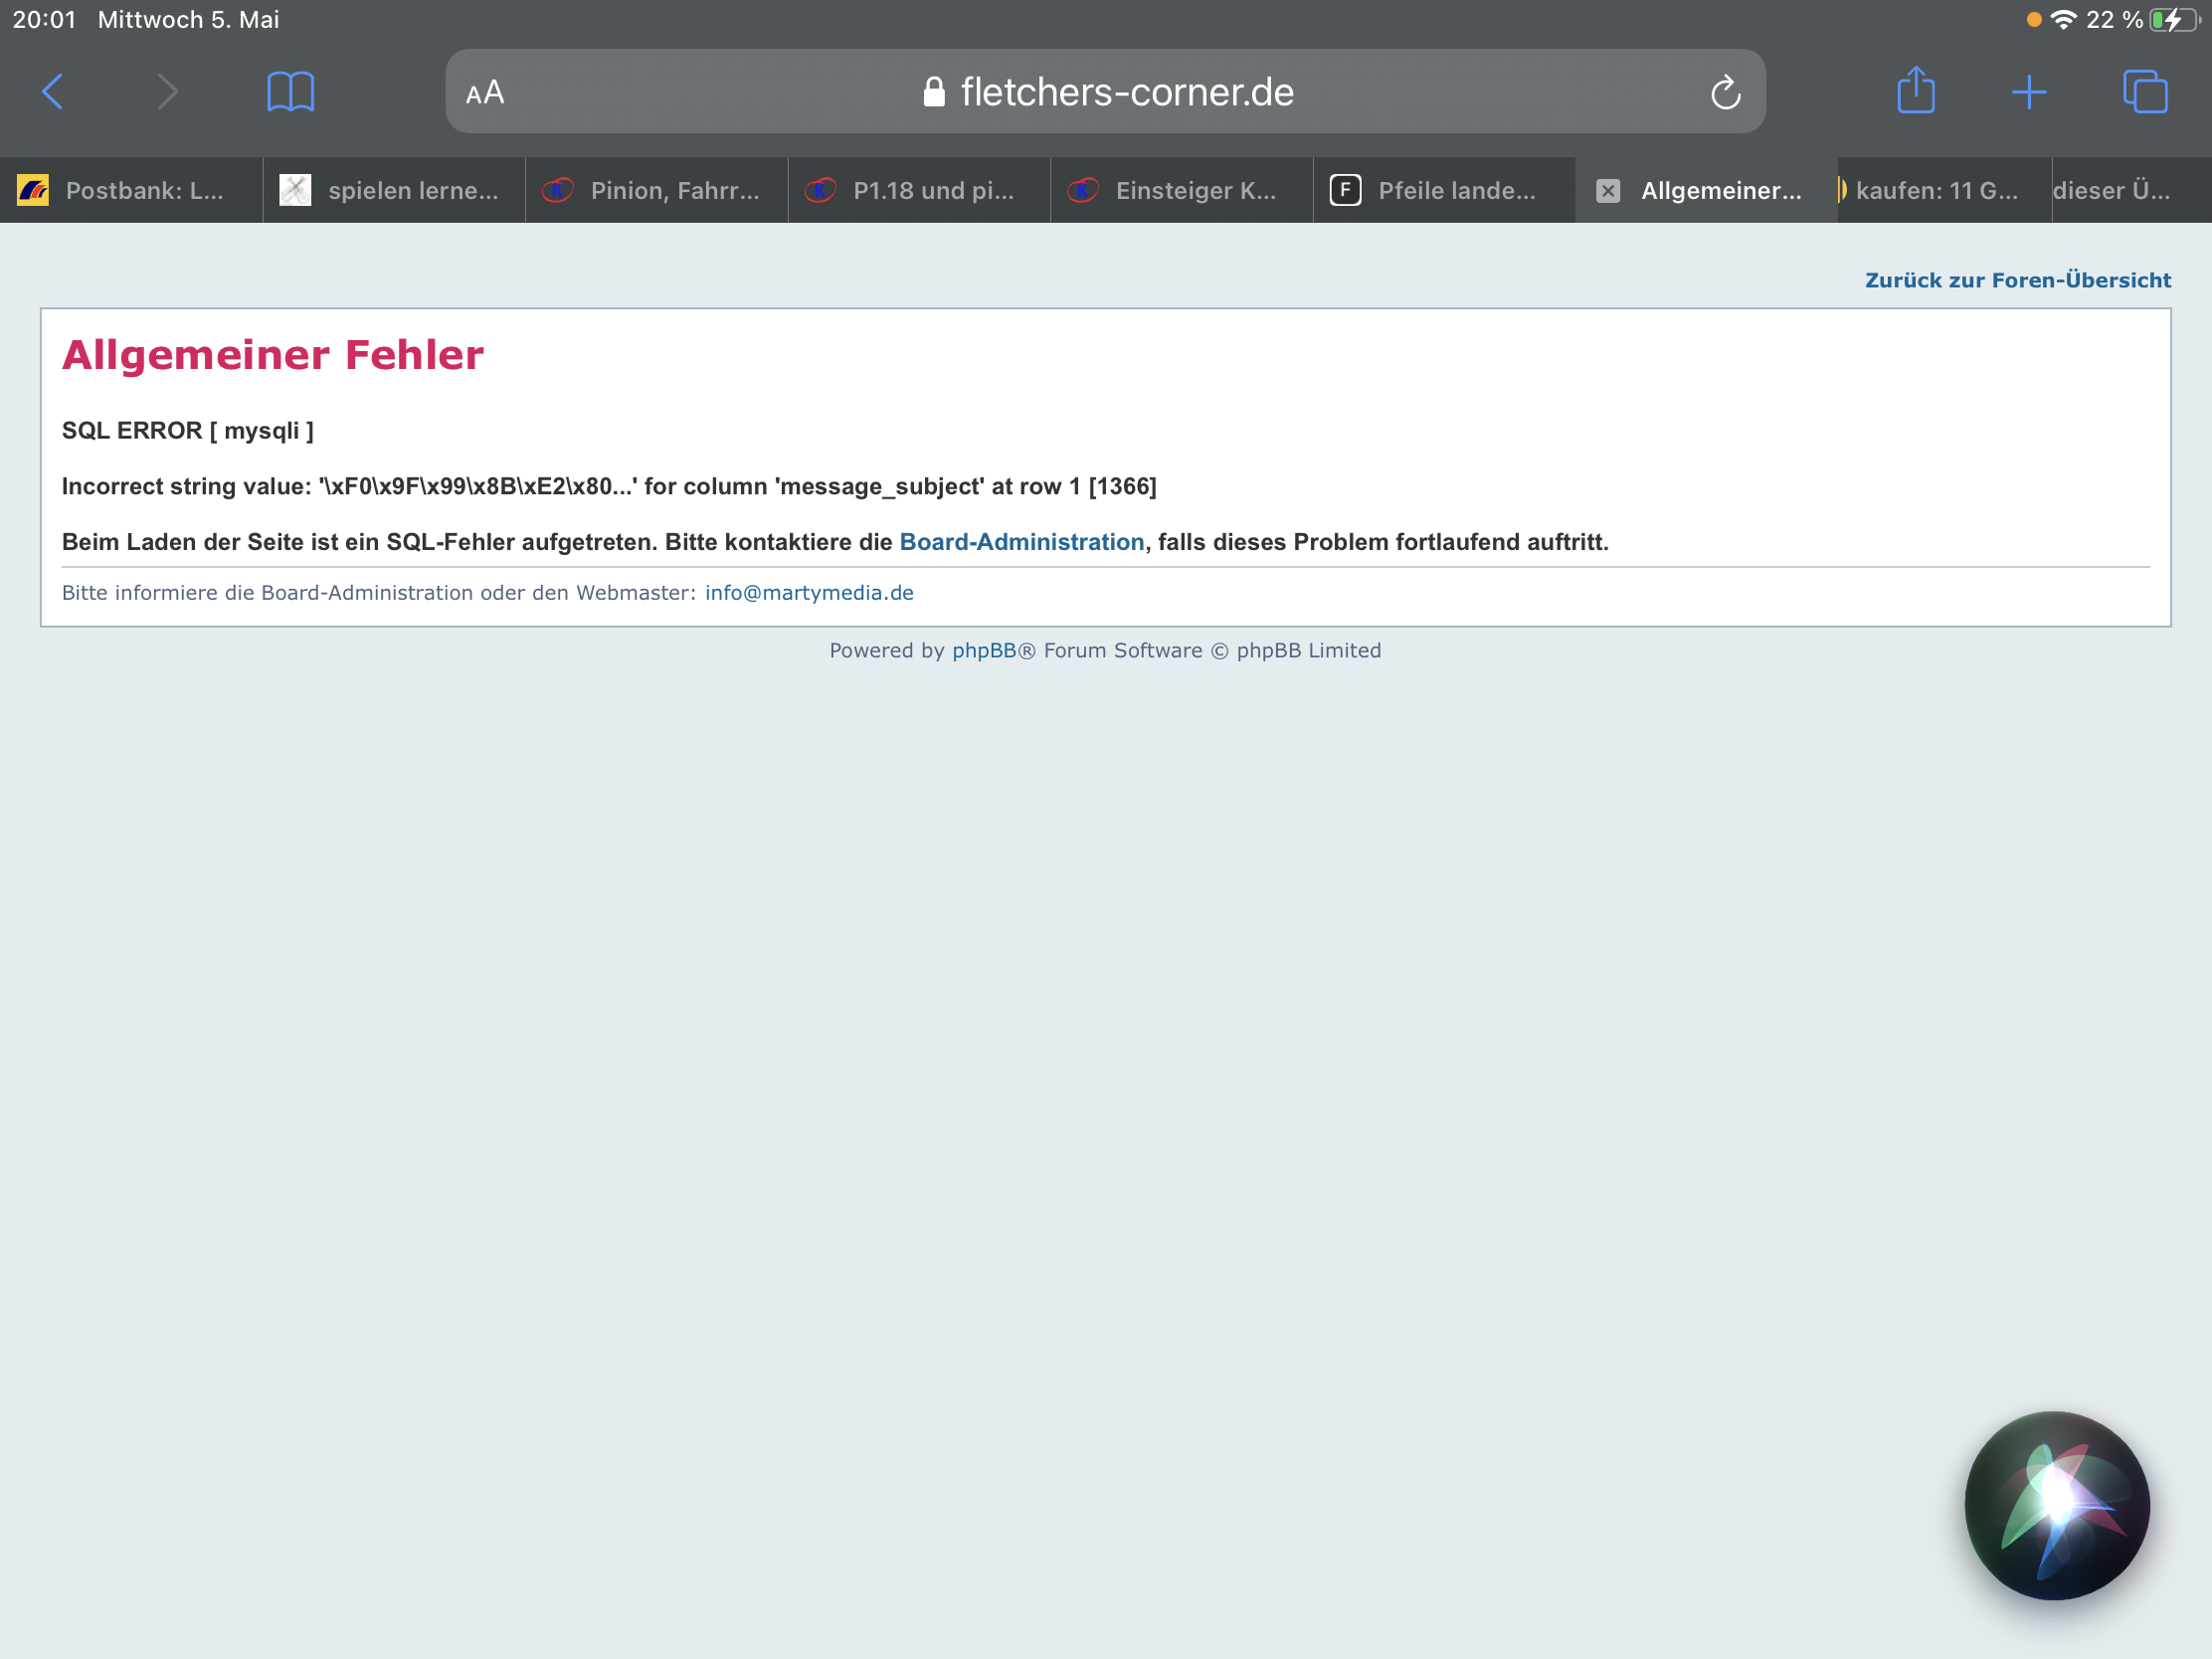
Task: Open the AA reader options menu
Action: tap(485, 93)
